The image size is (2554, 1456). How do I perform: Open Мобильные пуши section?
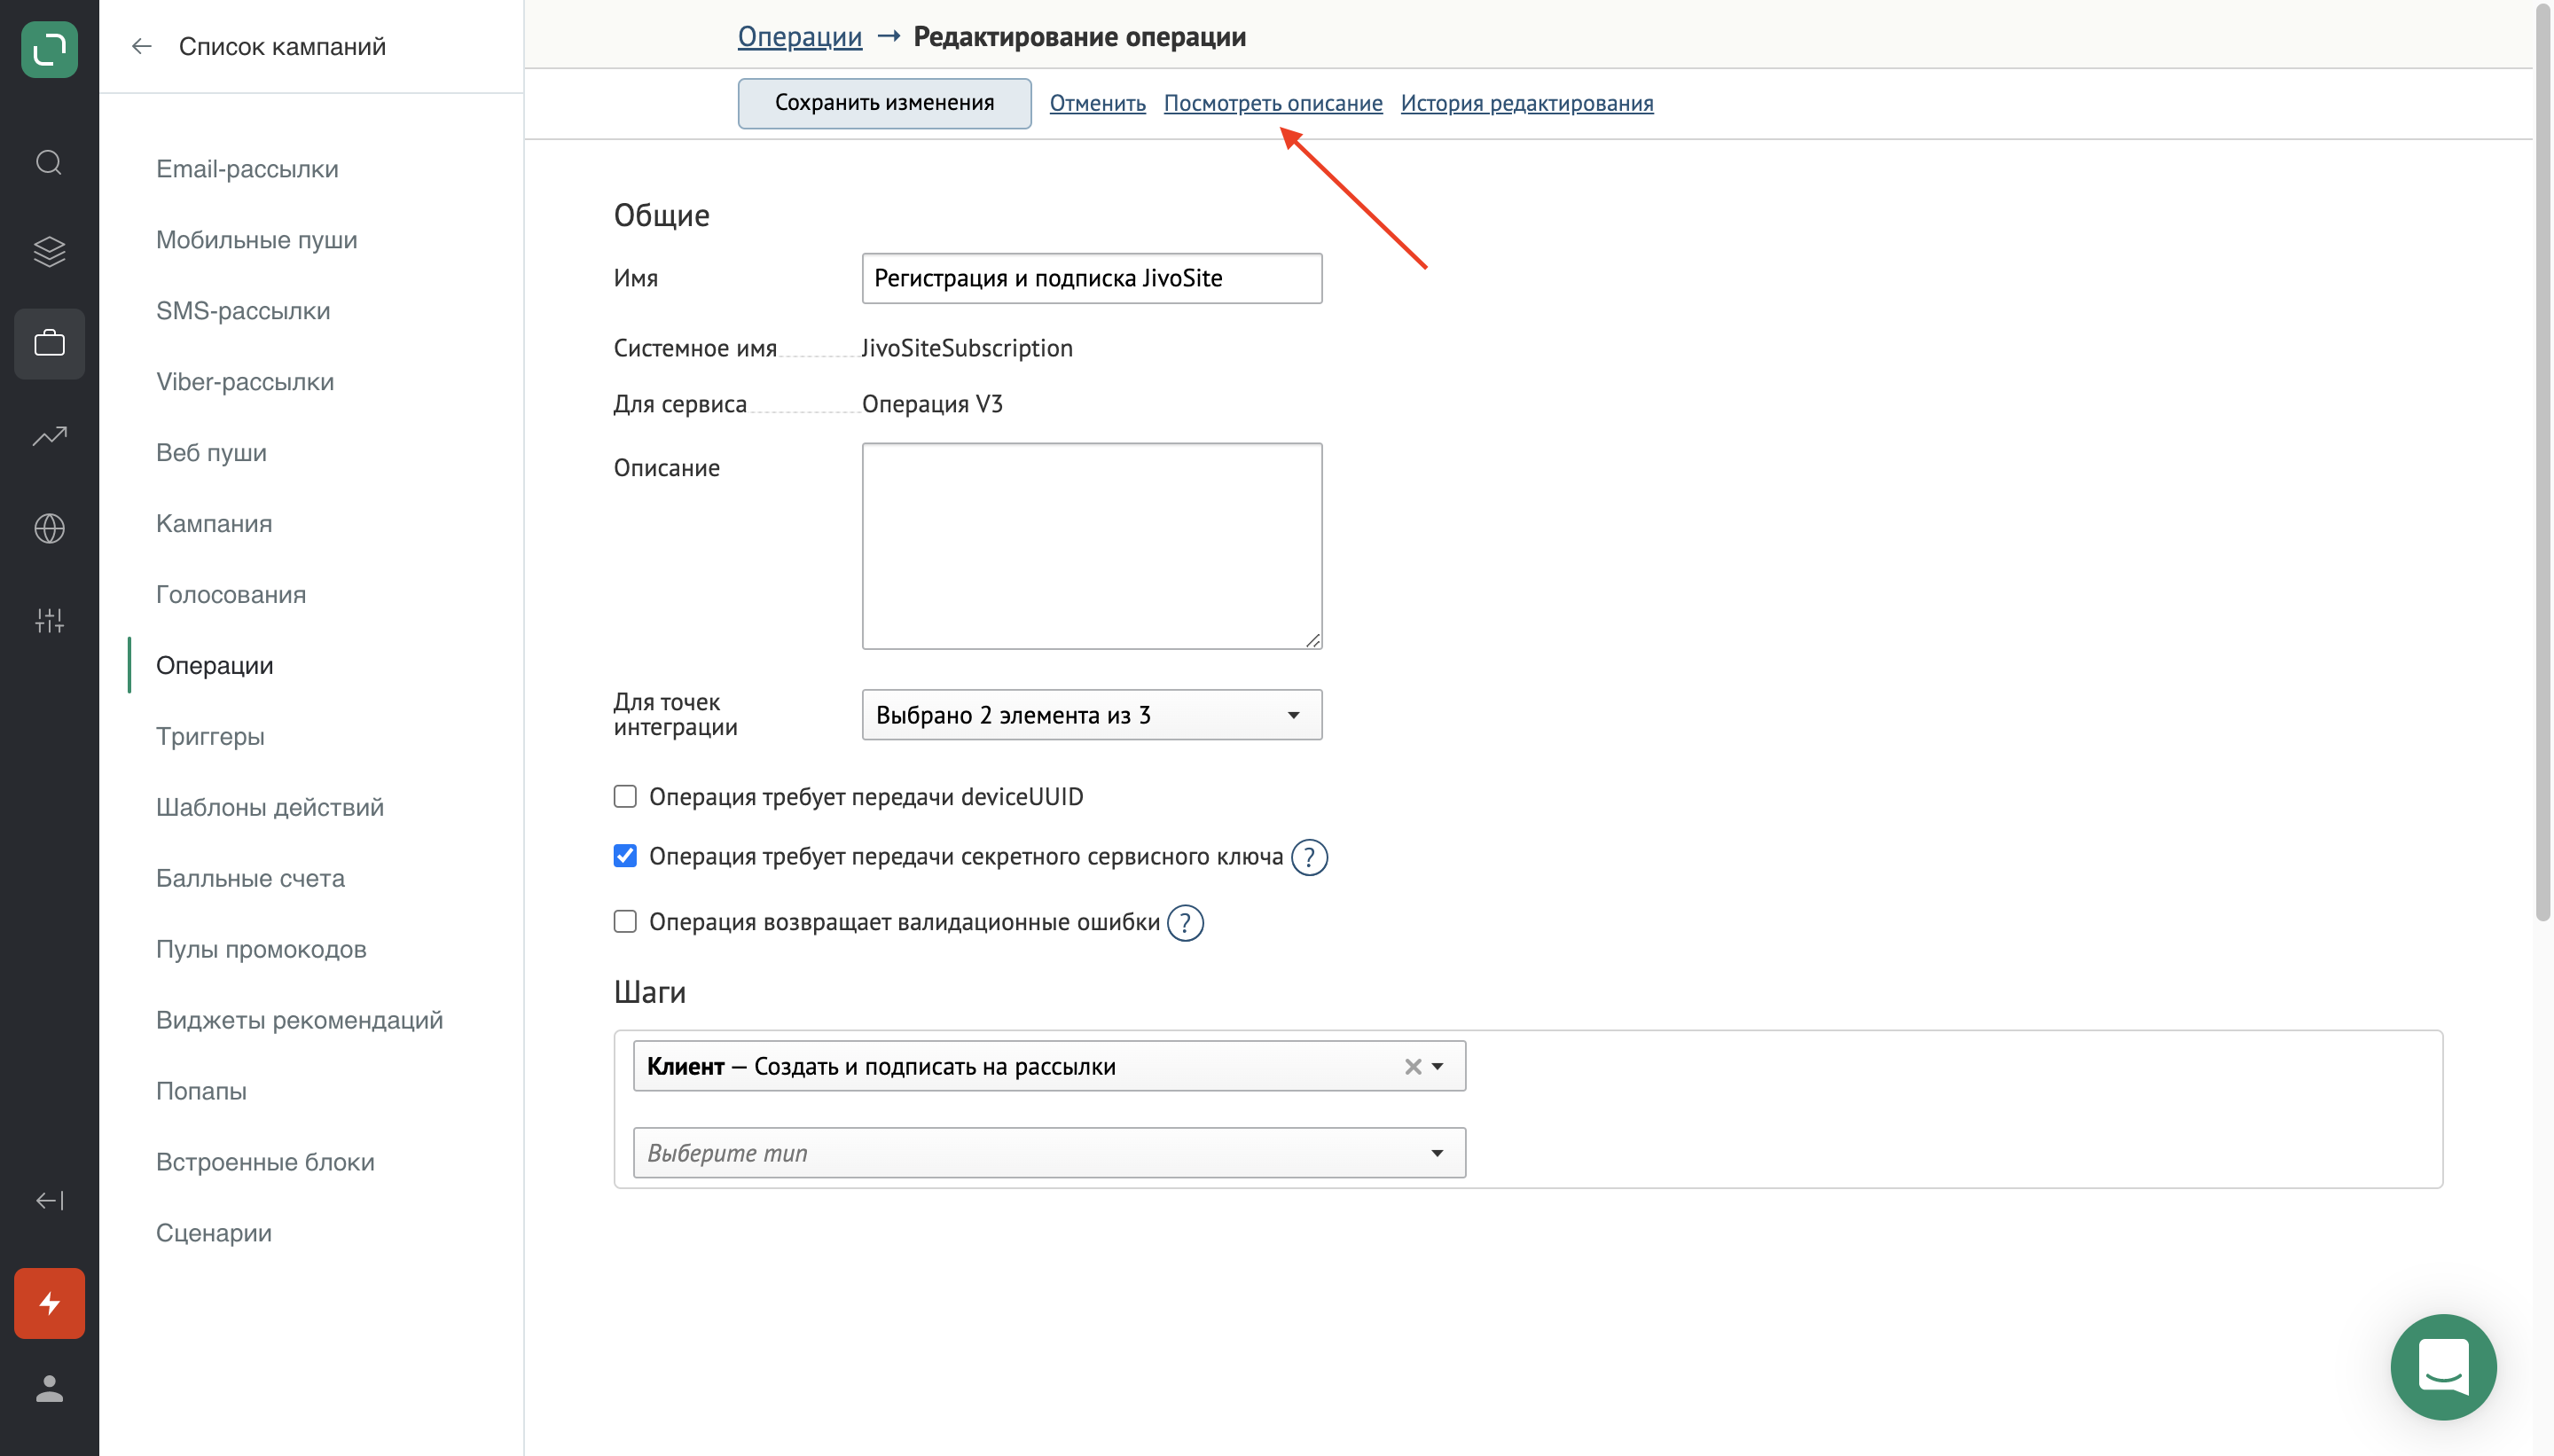pos(256,240)
